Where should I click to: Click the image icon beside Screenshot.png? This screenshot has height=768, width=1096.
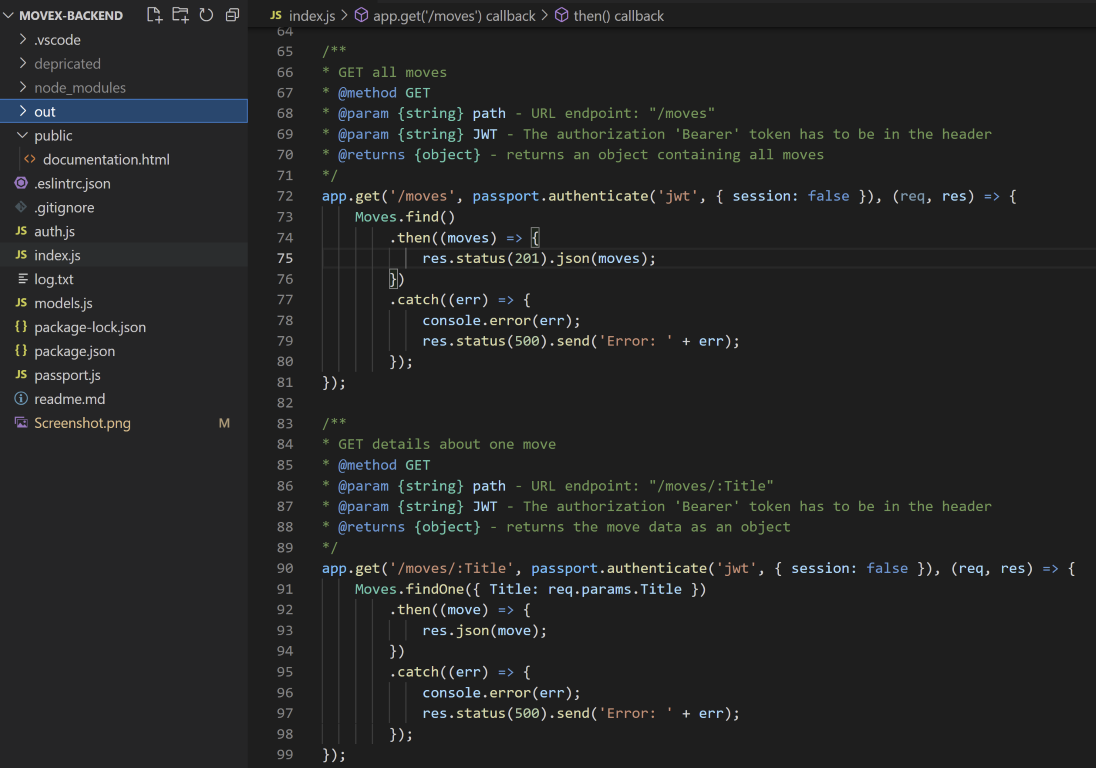click(21, 422)
